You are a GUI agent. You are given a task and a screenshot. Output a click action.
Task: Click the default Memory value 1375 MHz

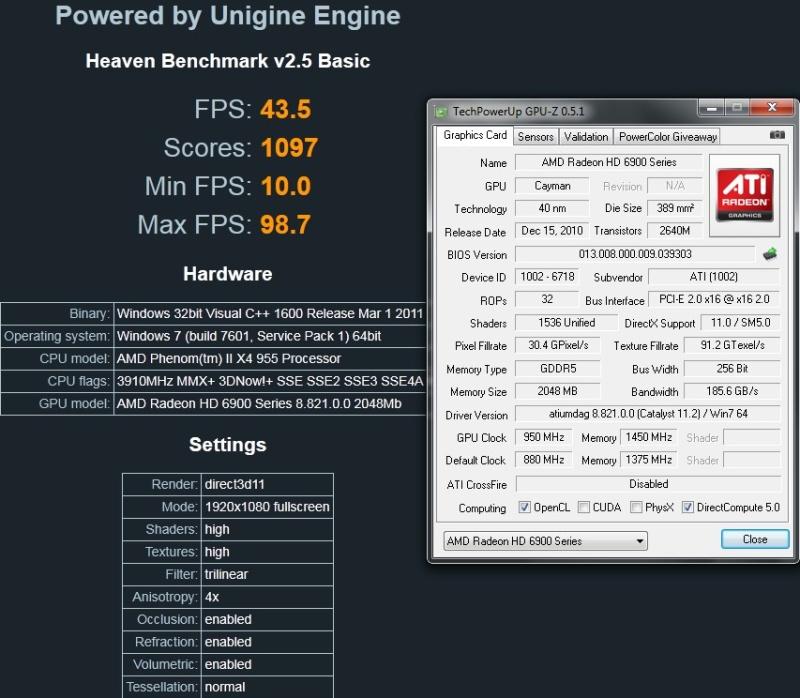[648, 460]
